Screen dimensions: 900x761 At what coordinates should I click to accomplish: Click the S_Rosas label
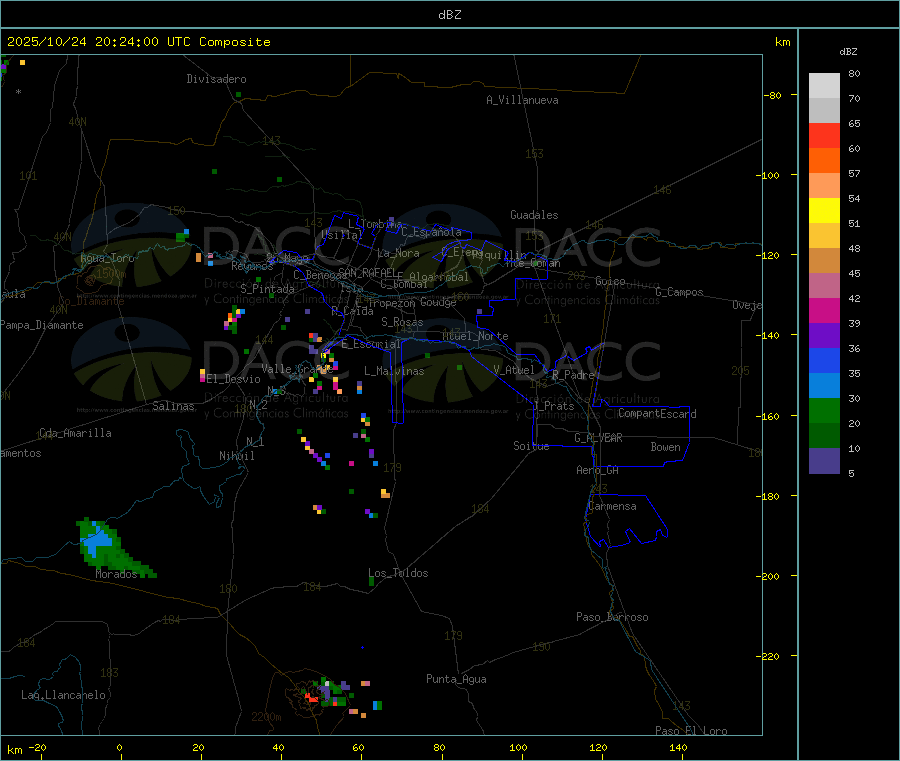pyautogui.click(x=402, y=322)
